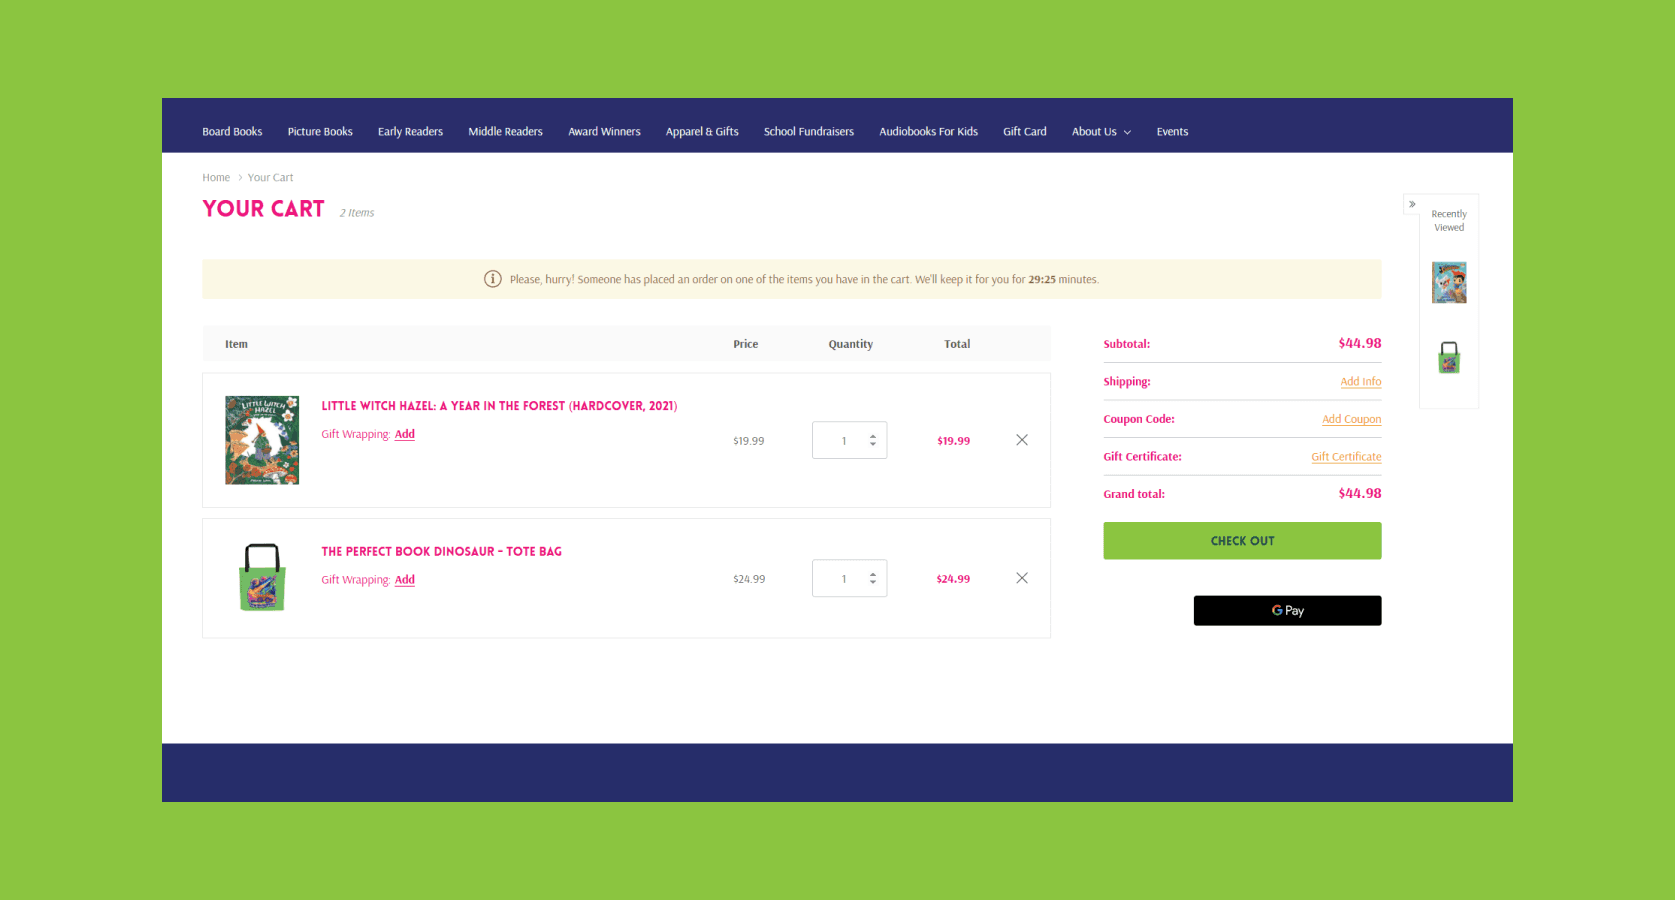
Task: Click the green Check Out button
Action: (x=1242, y=541)
